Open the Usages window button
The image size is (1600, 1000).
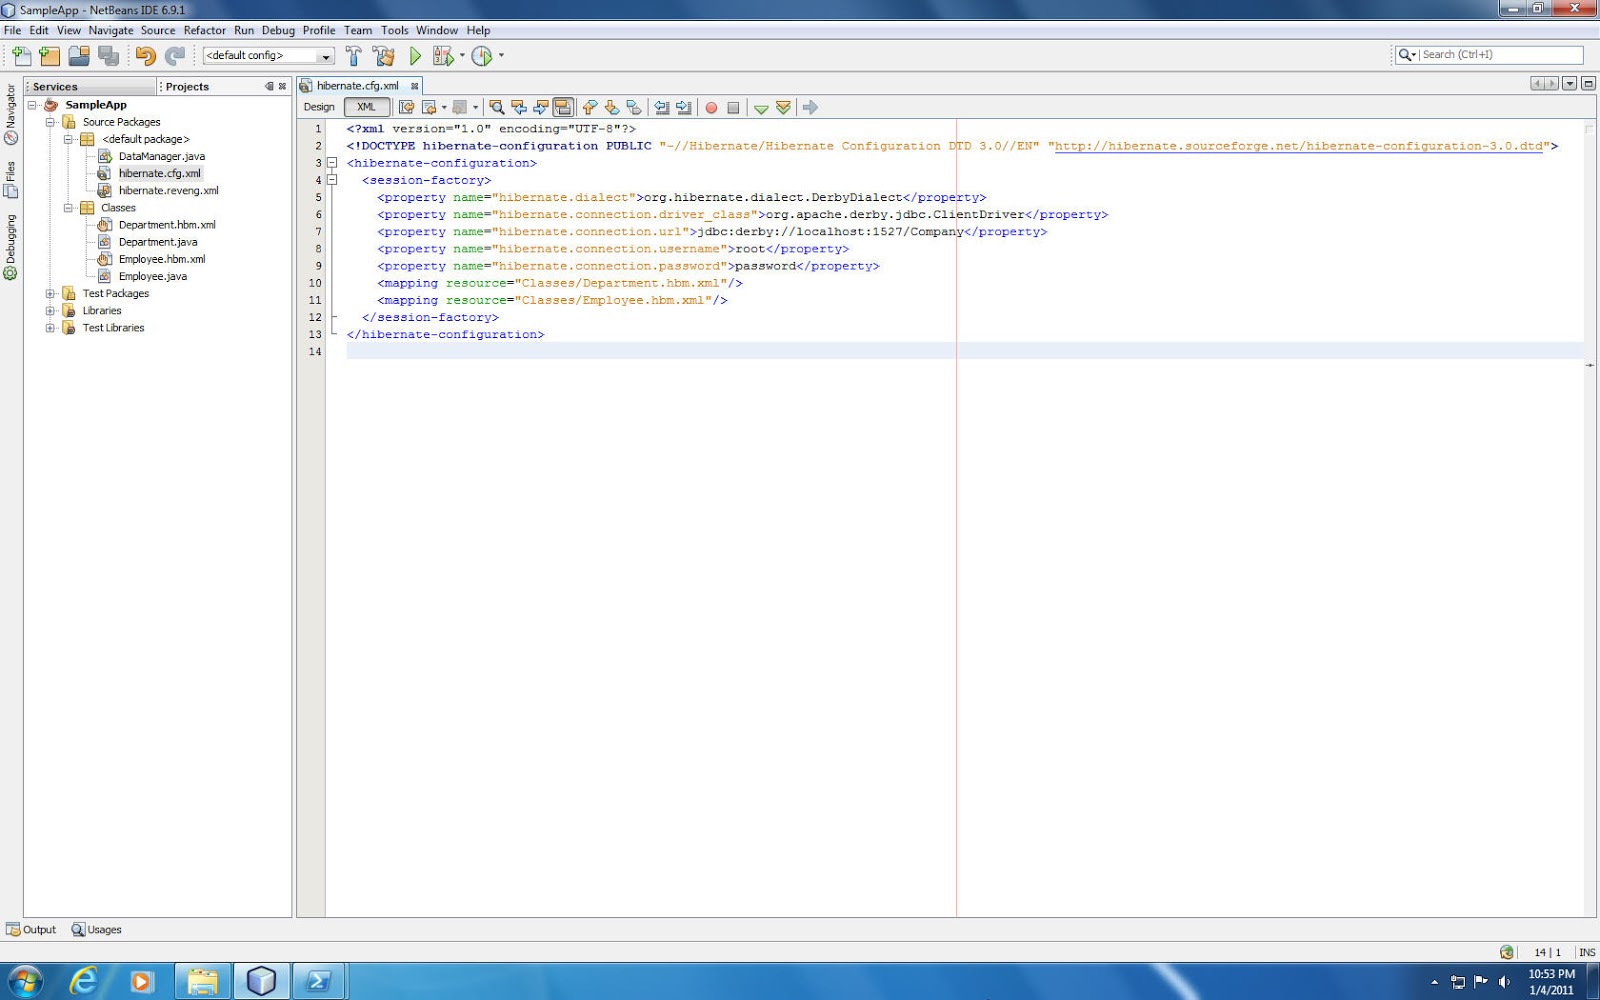coord(96,930)
